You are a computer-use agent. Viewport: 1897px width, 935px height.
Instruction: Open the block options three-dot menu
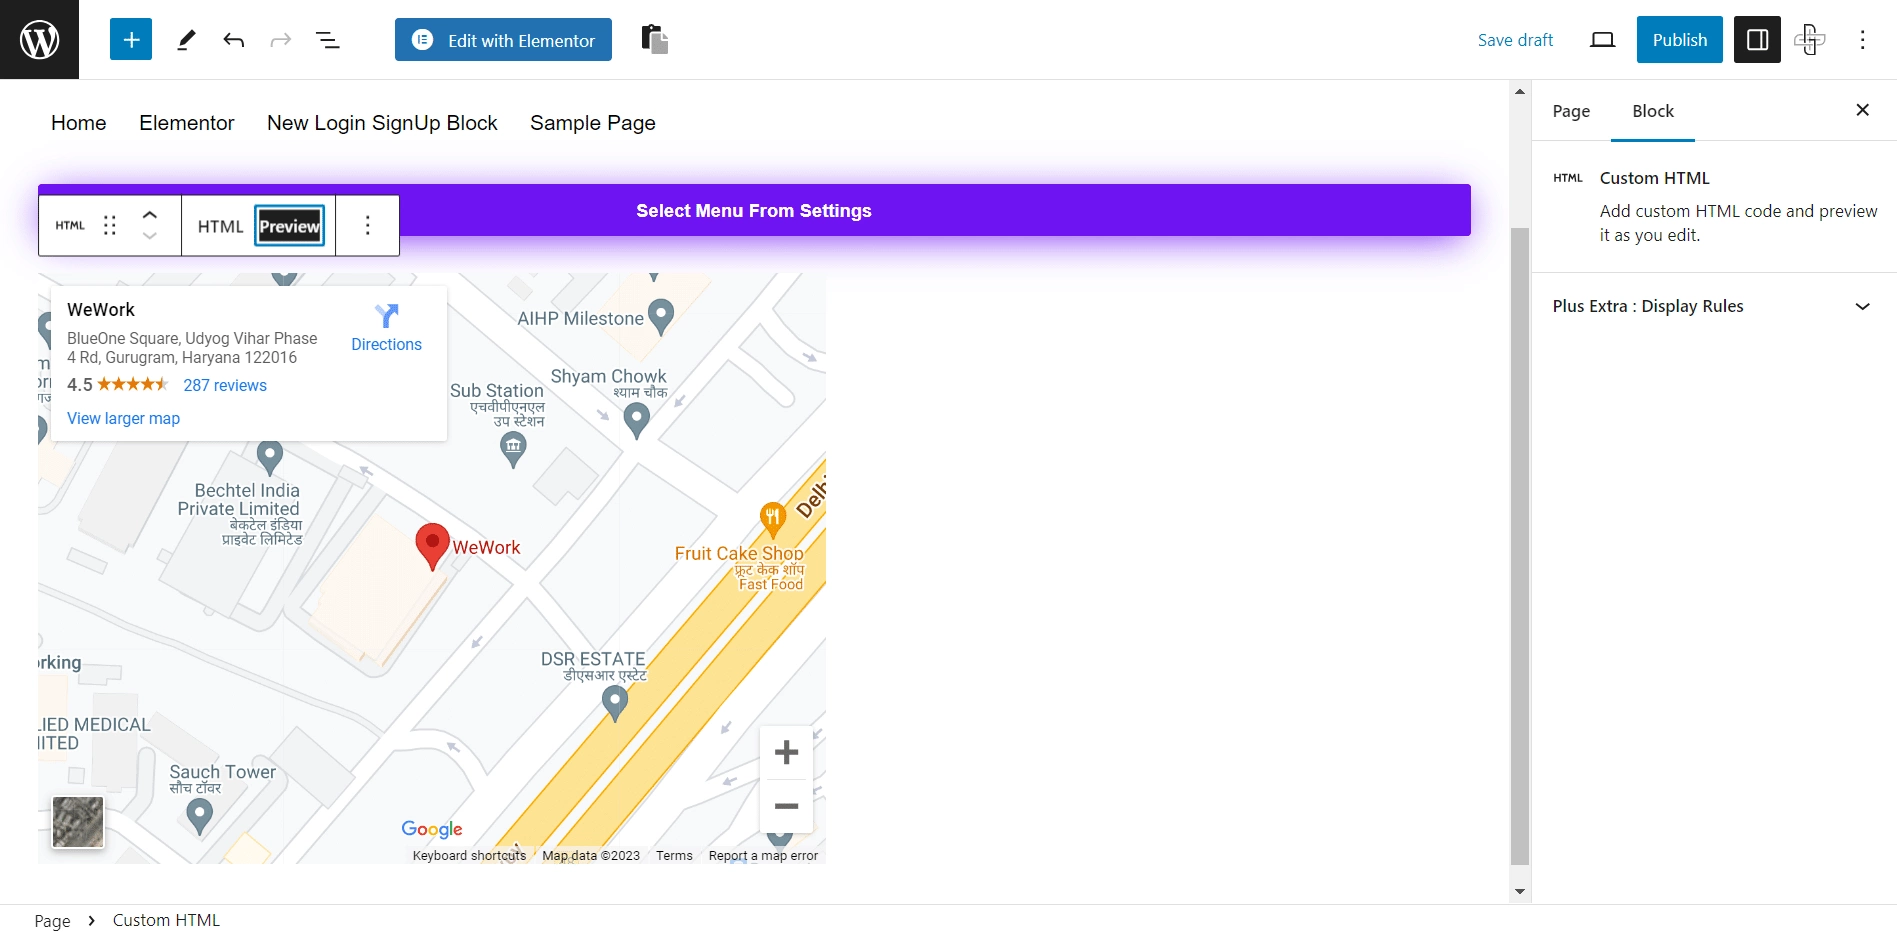pos(367,226)
